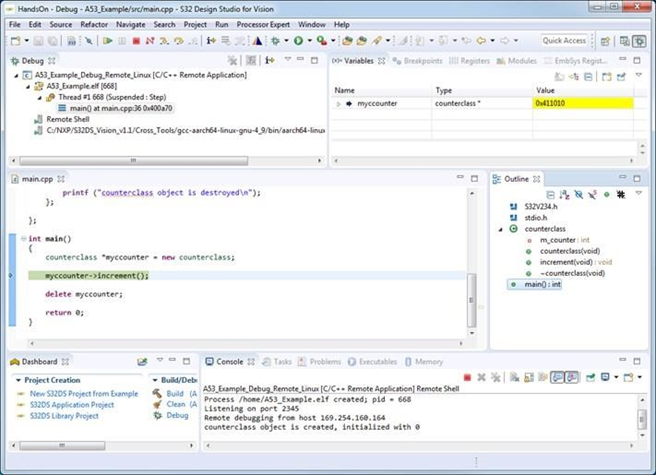This screenshot has height=475, width=656.
Task: Click the red Terminate icon in Console toolbar
Action: pyautogui.click(x=467, y=377)
